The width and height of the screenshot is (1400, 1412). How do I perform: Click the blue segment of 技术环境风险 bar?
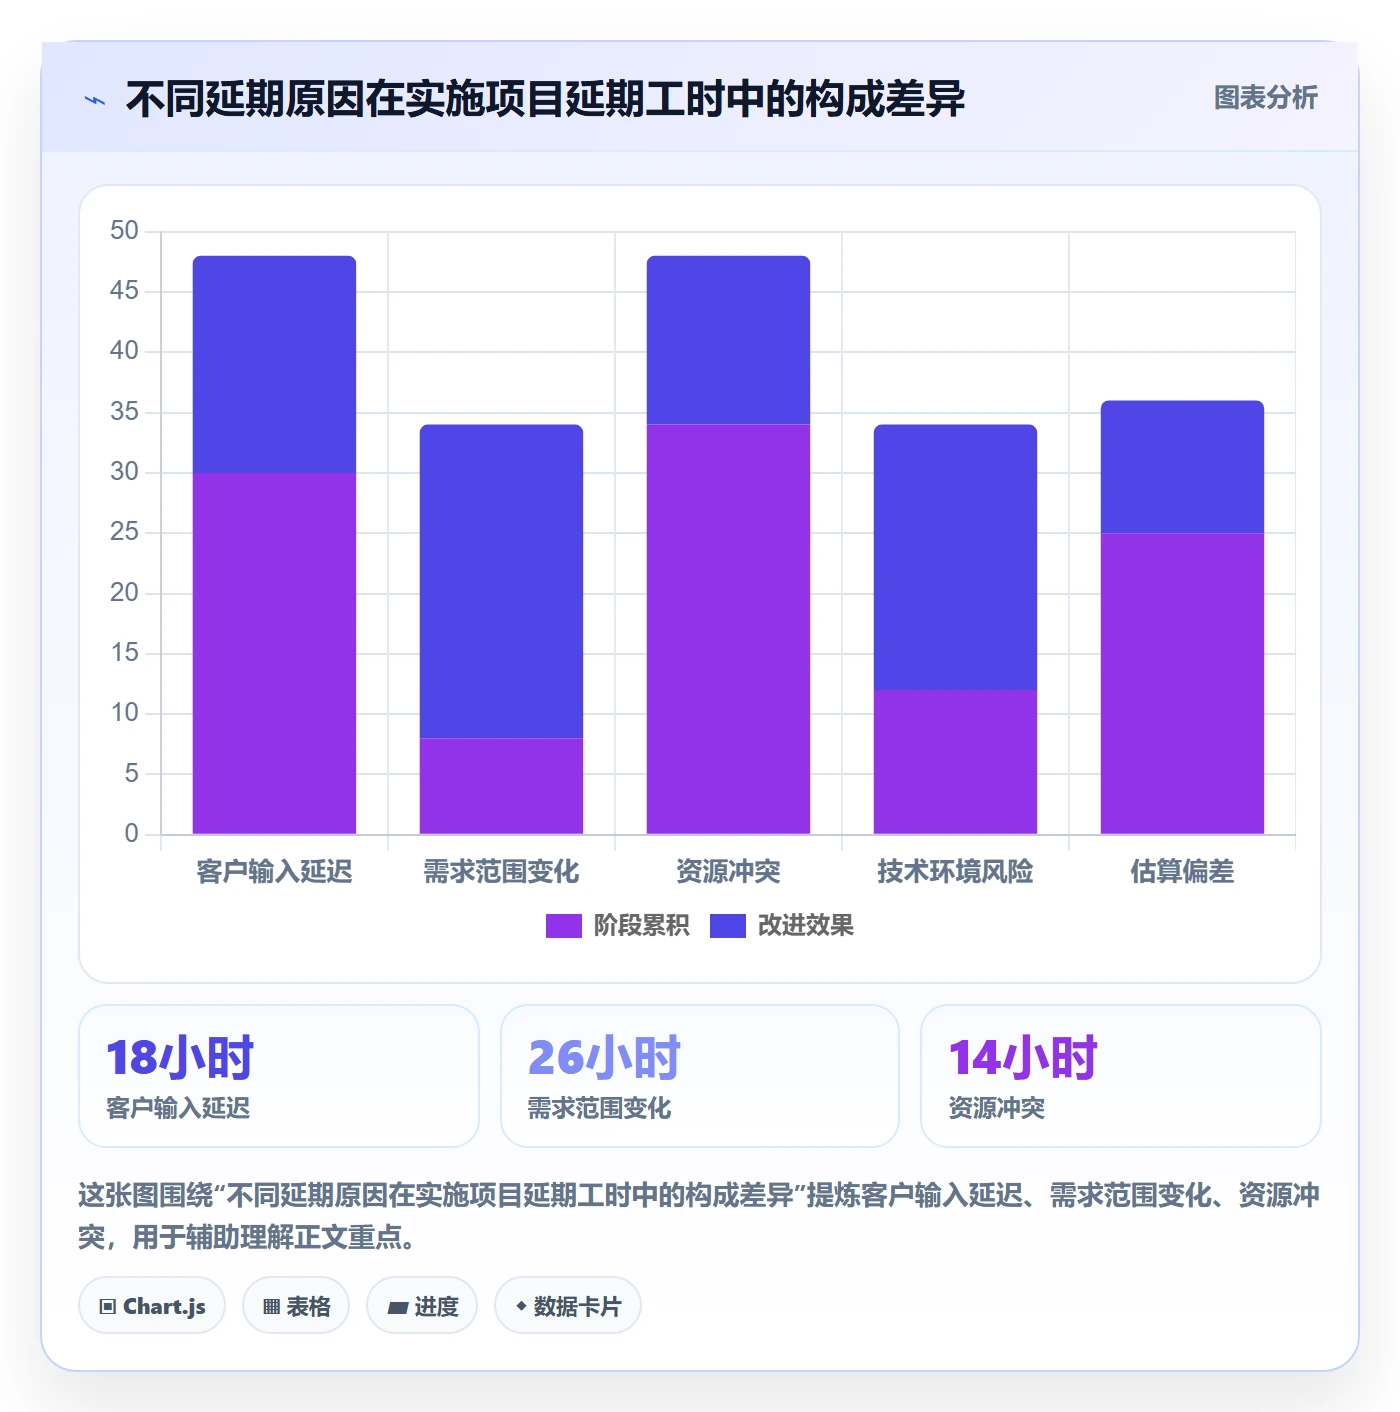click(955, 557)
